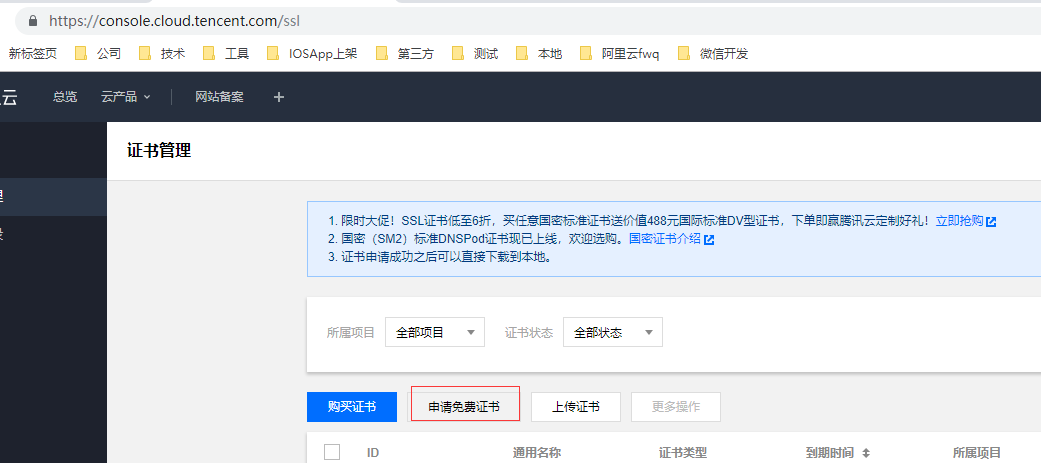Follow the 立即抢购 link

pyautogui.click(x=959, y=221)
